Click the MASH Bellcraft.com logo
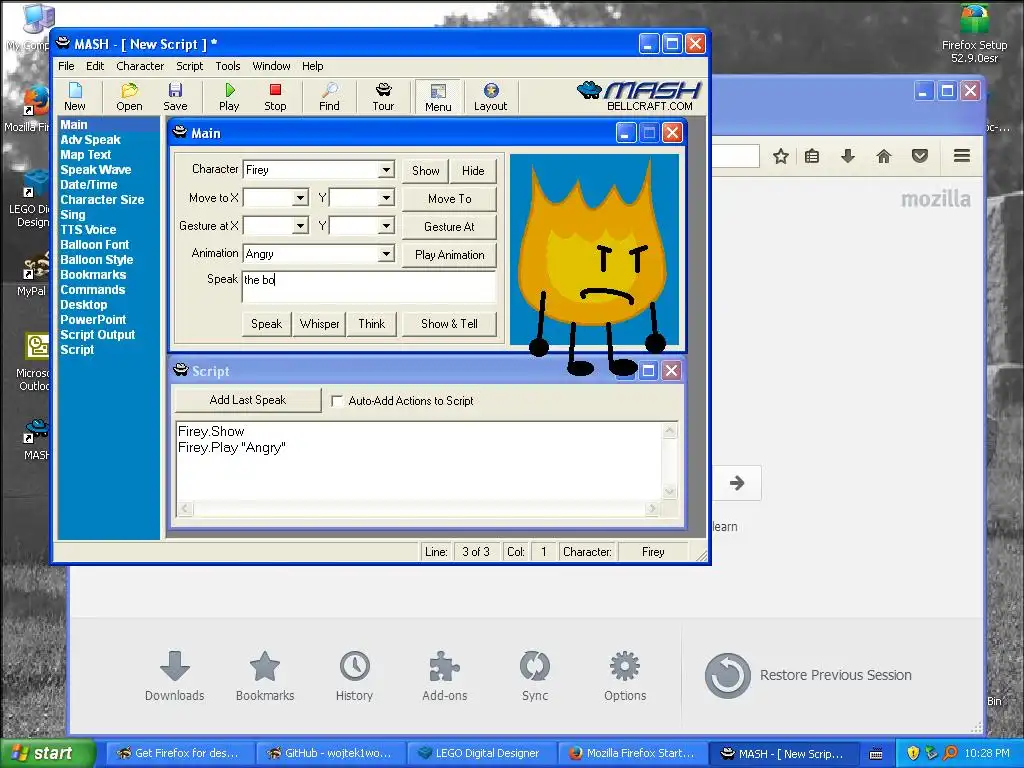The height and width of the screenshot is (768, 1024). [x=639, y=96]
